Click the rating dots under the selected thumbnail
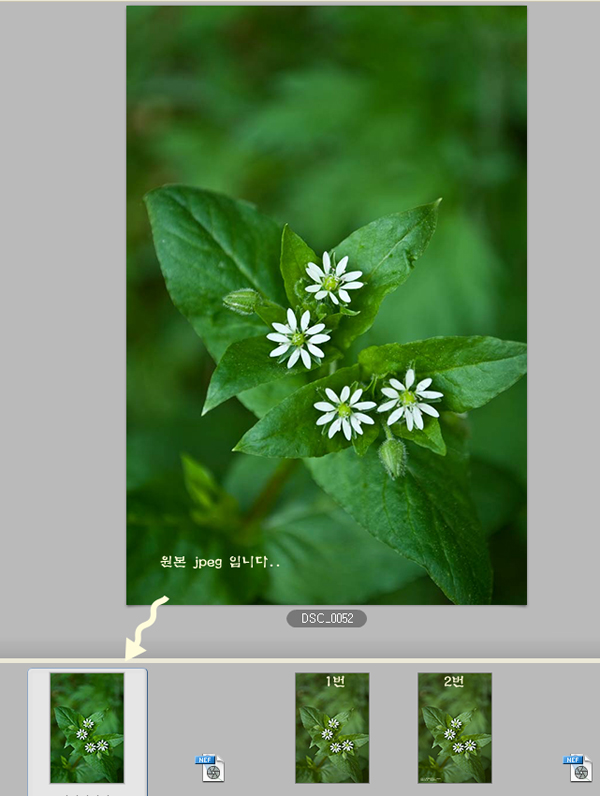Screen dimensions: 600x796 [87, 793]
